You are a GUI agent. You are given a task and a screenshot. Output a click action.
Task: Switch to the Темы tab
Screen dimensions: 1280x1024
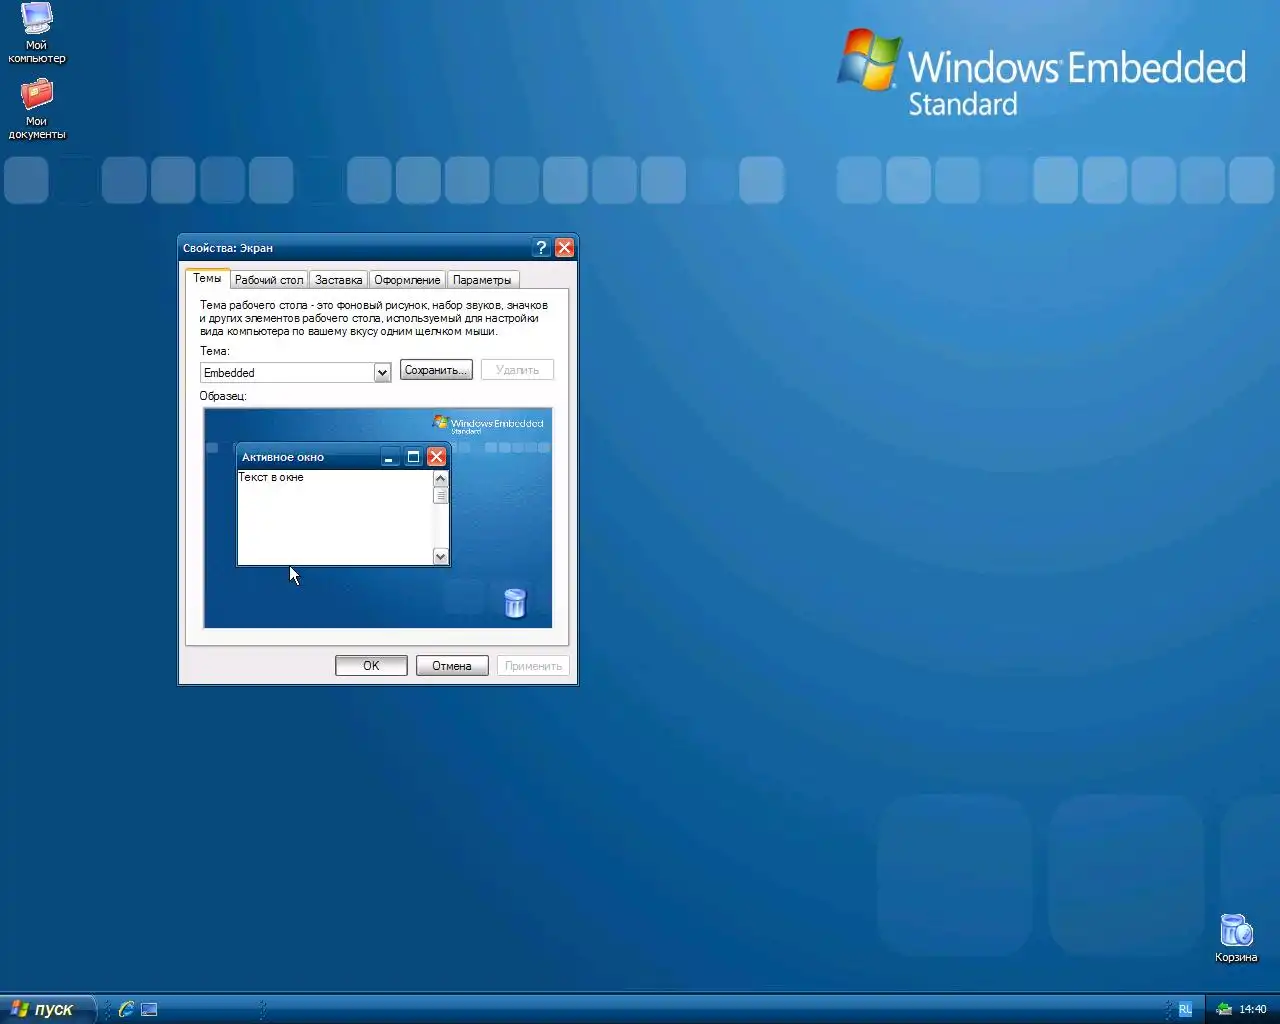pos(208,278)
